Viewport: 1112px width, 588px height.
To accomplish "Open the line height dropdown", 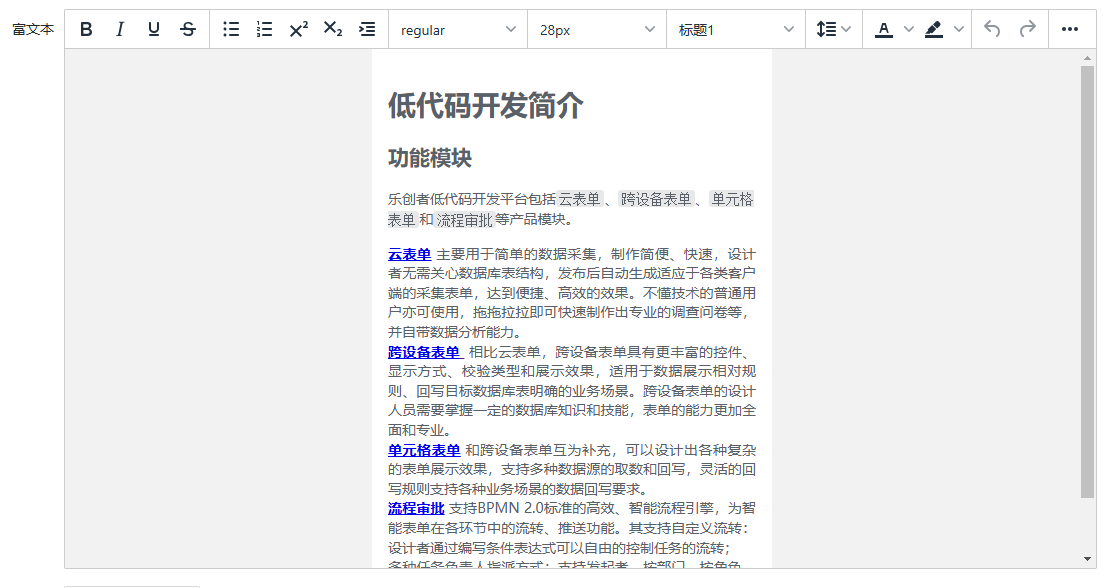I will [x=834, y=30].
